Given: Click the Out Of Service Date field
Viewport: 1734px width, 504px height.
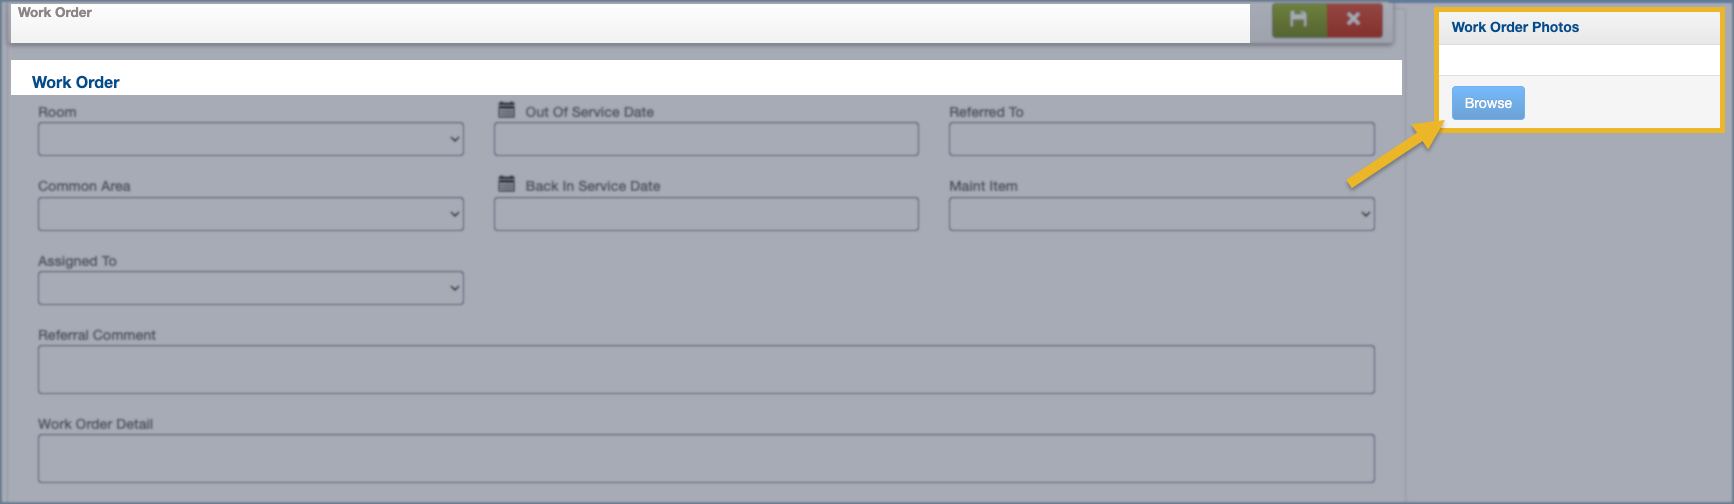Looking at the screenshot, I should [706, 139].
